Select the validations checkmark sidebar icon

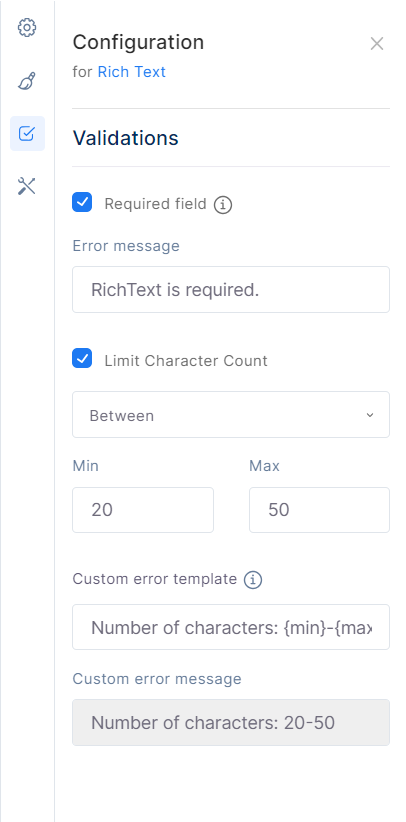click(x=27, y=134)
